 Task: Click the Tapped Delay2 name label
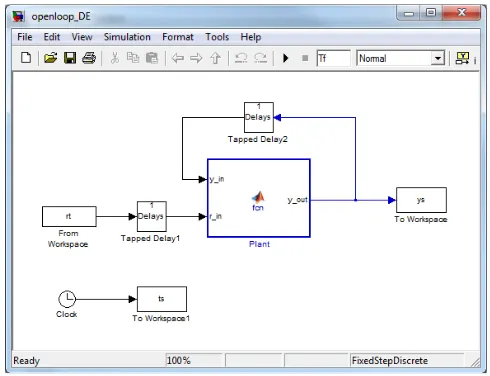point(258,139)
